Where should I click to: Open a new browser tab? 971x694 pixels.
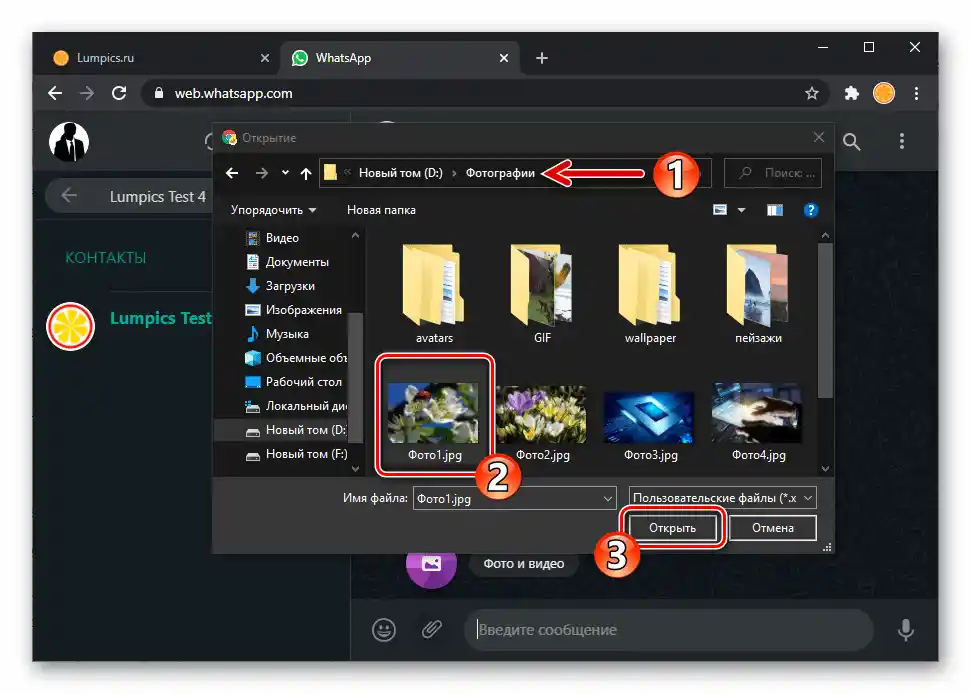coord(542,58)
